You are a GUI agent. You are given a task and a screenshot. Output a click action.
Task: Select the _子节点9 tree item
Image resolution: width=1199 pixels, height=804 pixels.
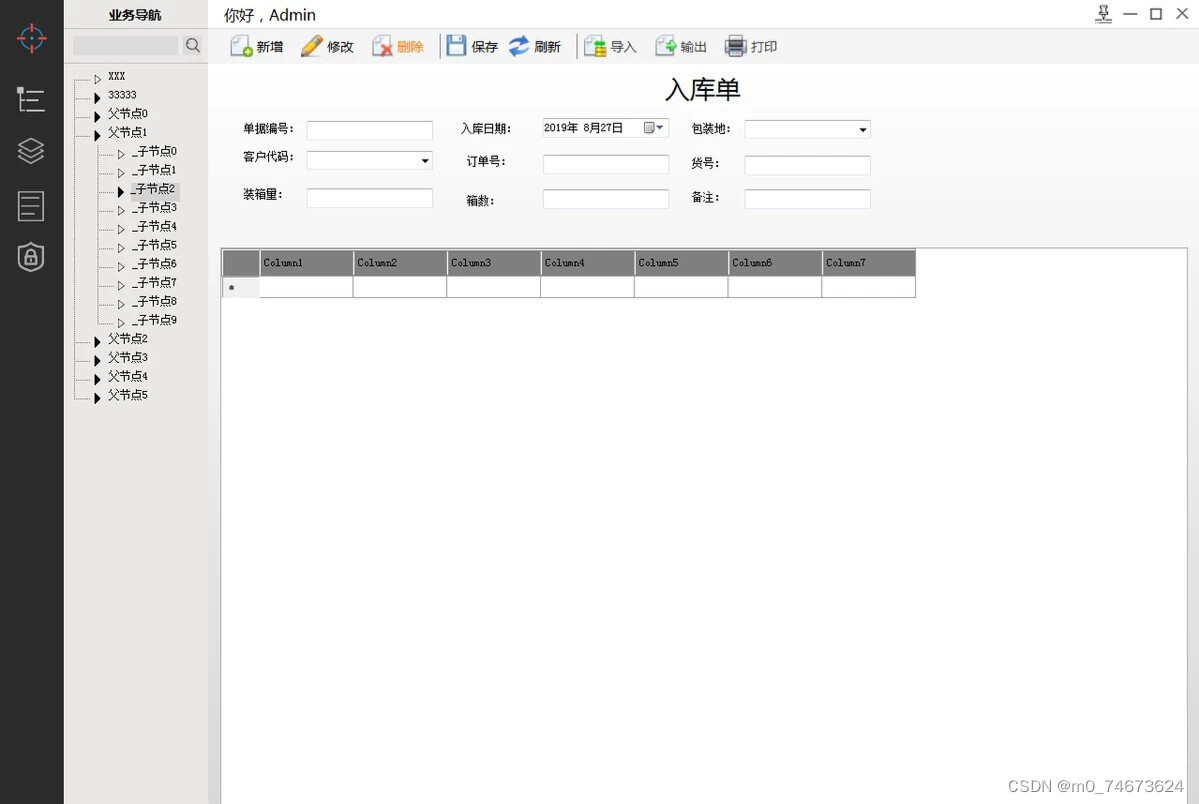[154, 320]
